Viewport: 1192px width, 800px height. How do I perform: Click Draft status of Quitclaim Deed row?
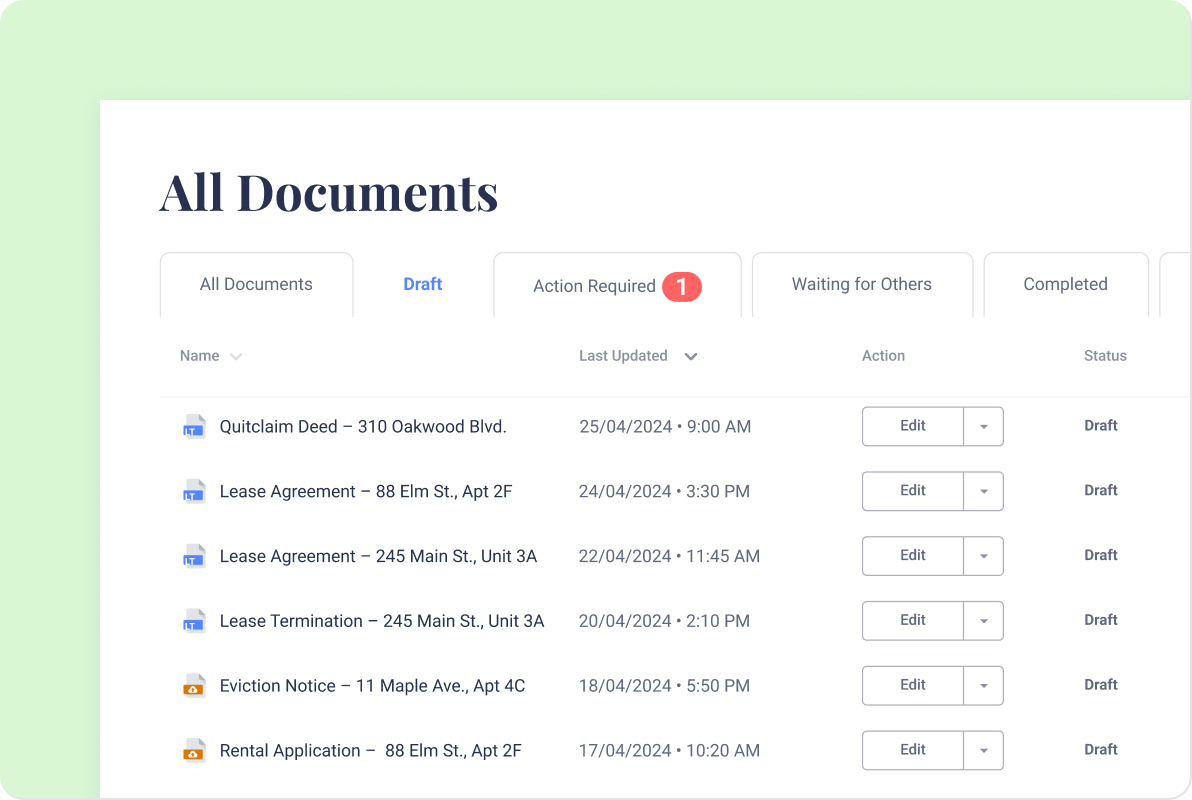pos(1101,426)
